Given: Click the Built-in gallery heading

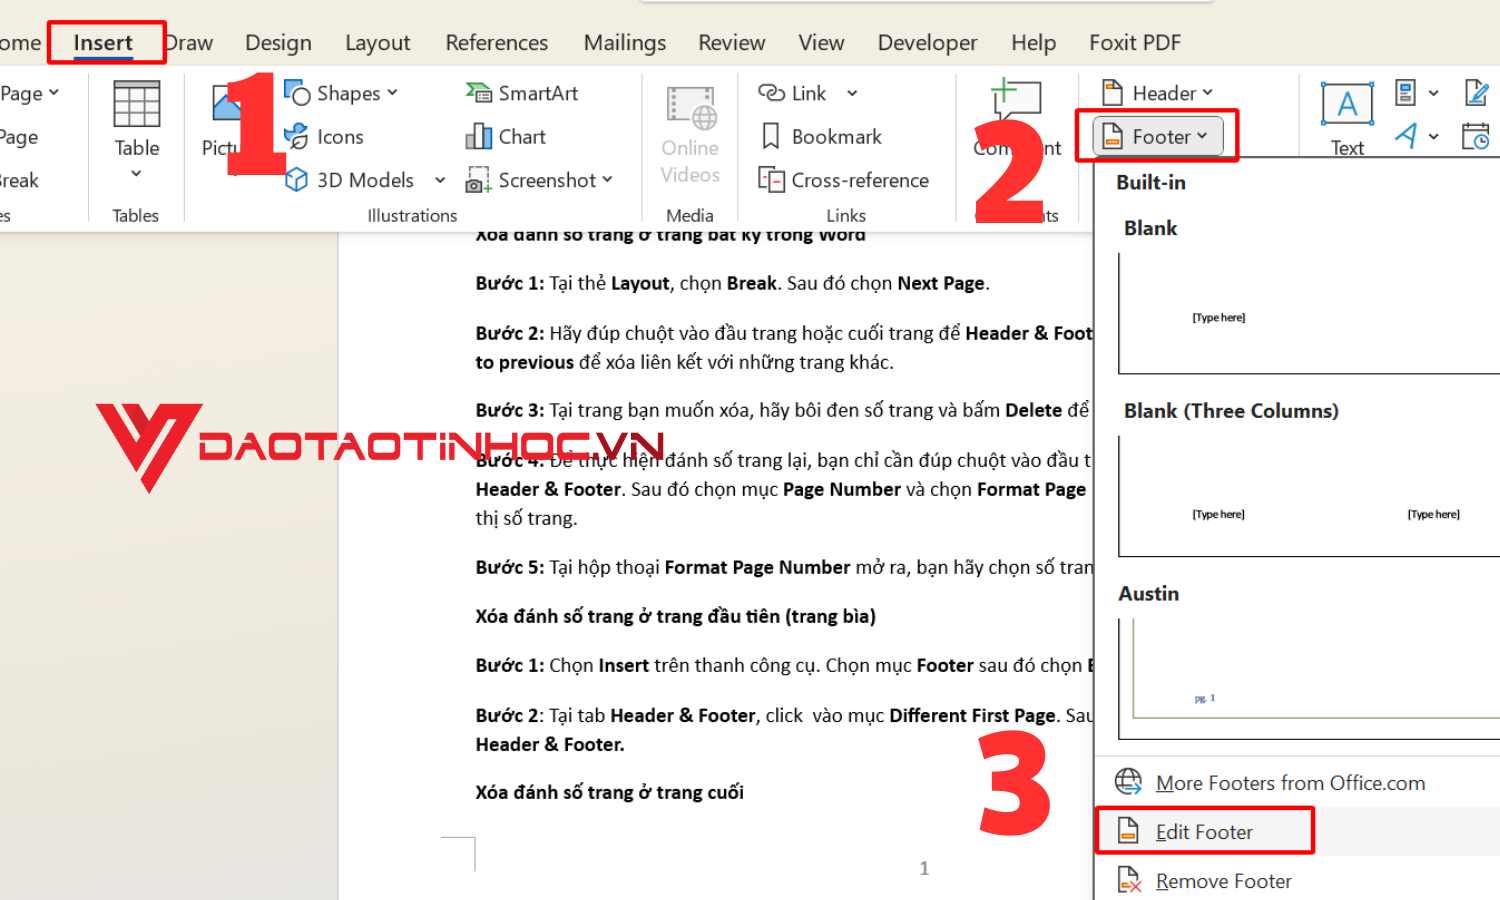Looking at the screenshot, I should coord(1151,182).
